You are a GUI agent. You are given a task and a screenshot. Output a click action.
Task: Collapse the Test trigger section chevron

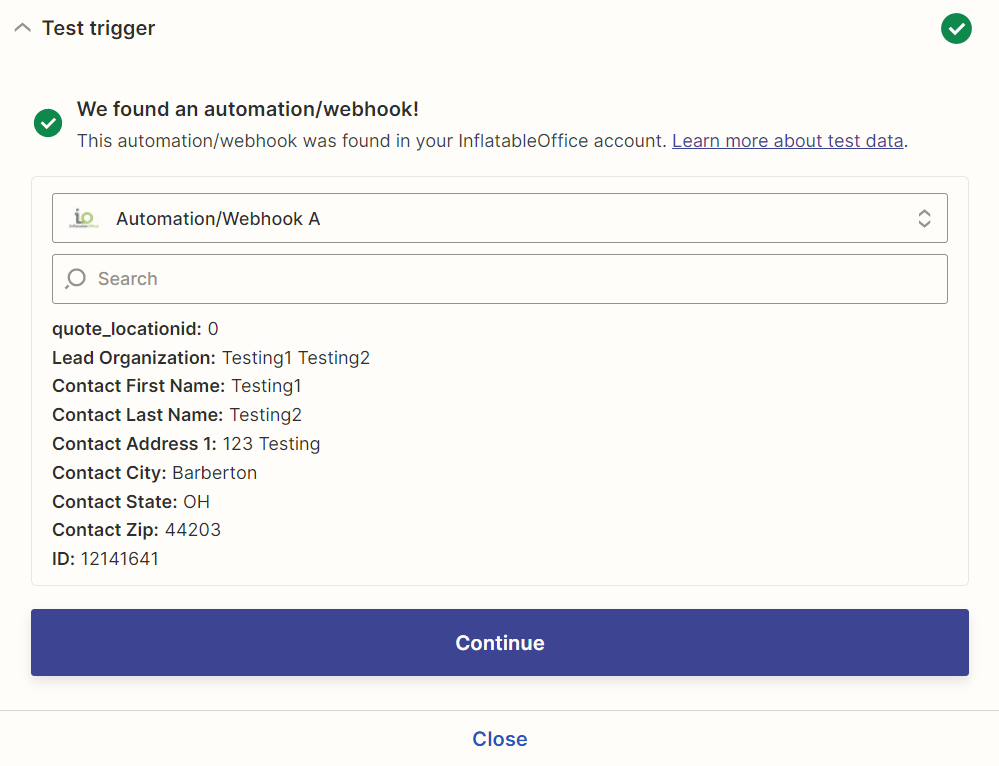click(x=22, y=28)
